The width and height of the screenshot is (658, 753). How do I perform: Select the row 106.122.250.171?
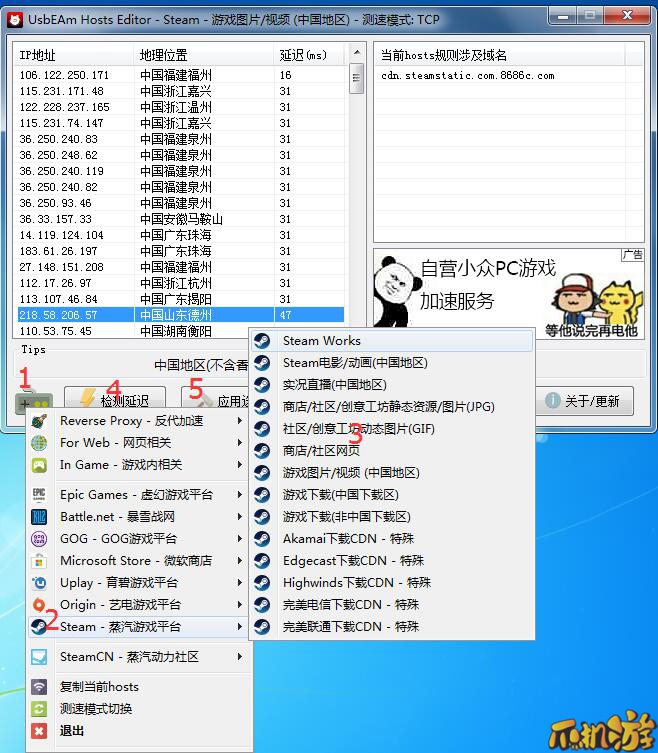point(181,75)
